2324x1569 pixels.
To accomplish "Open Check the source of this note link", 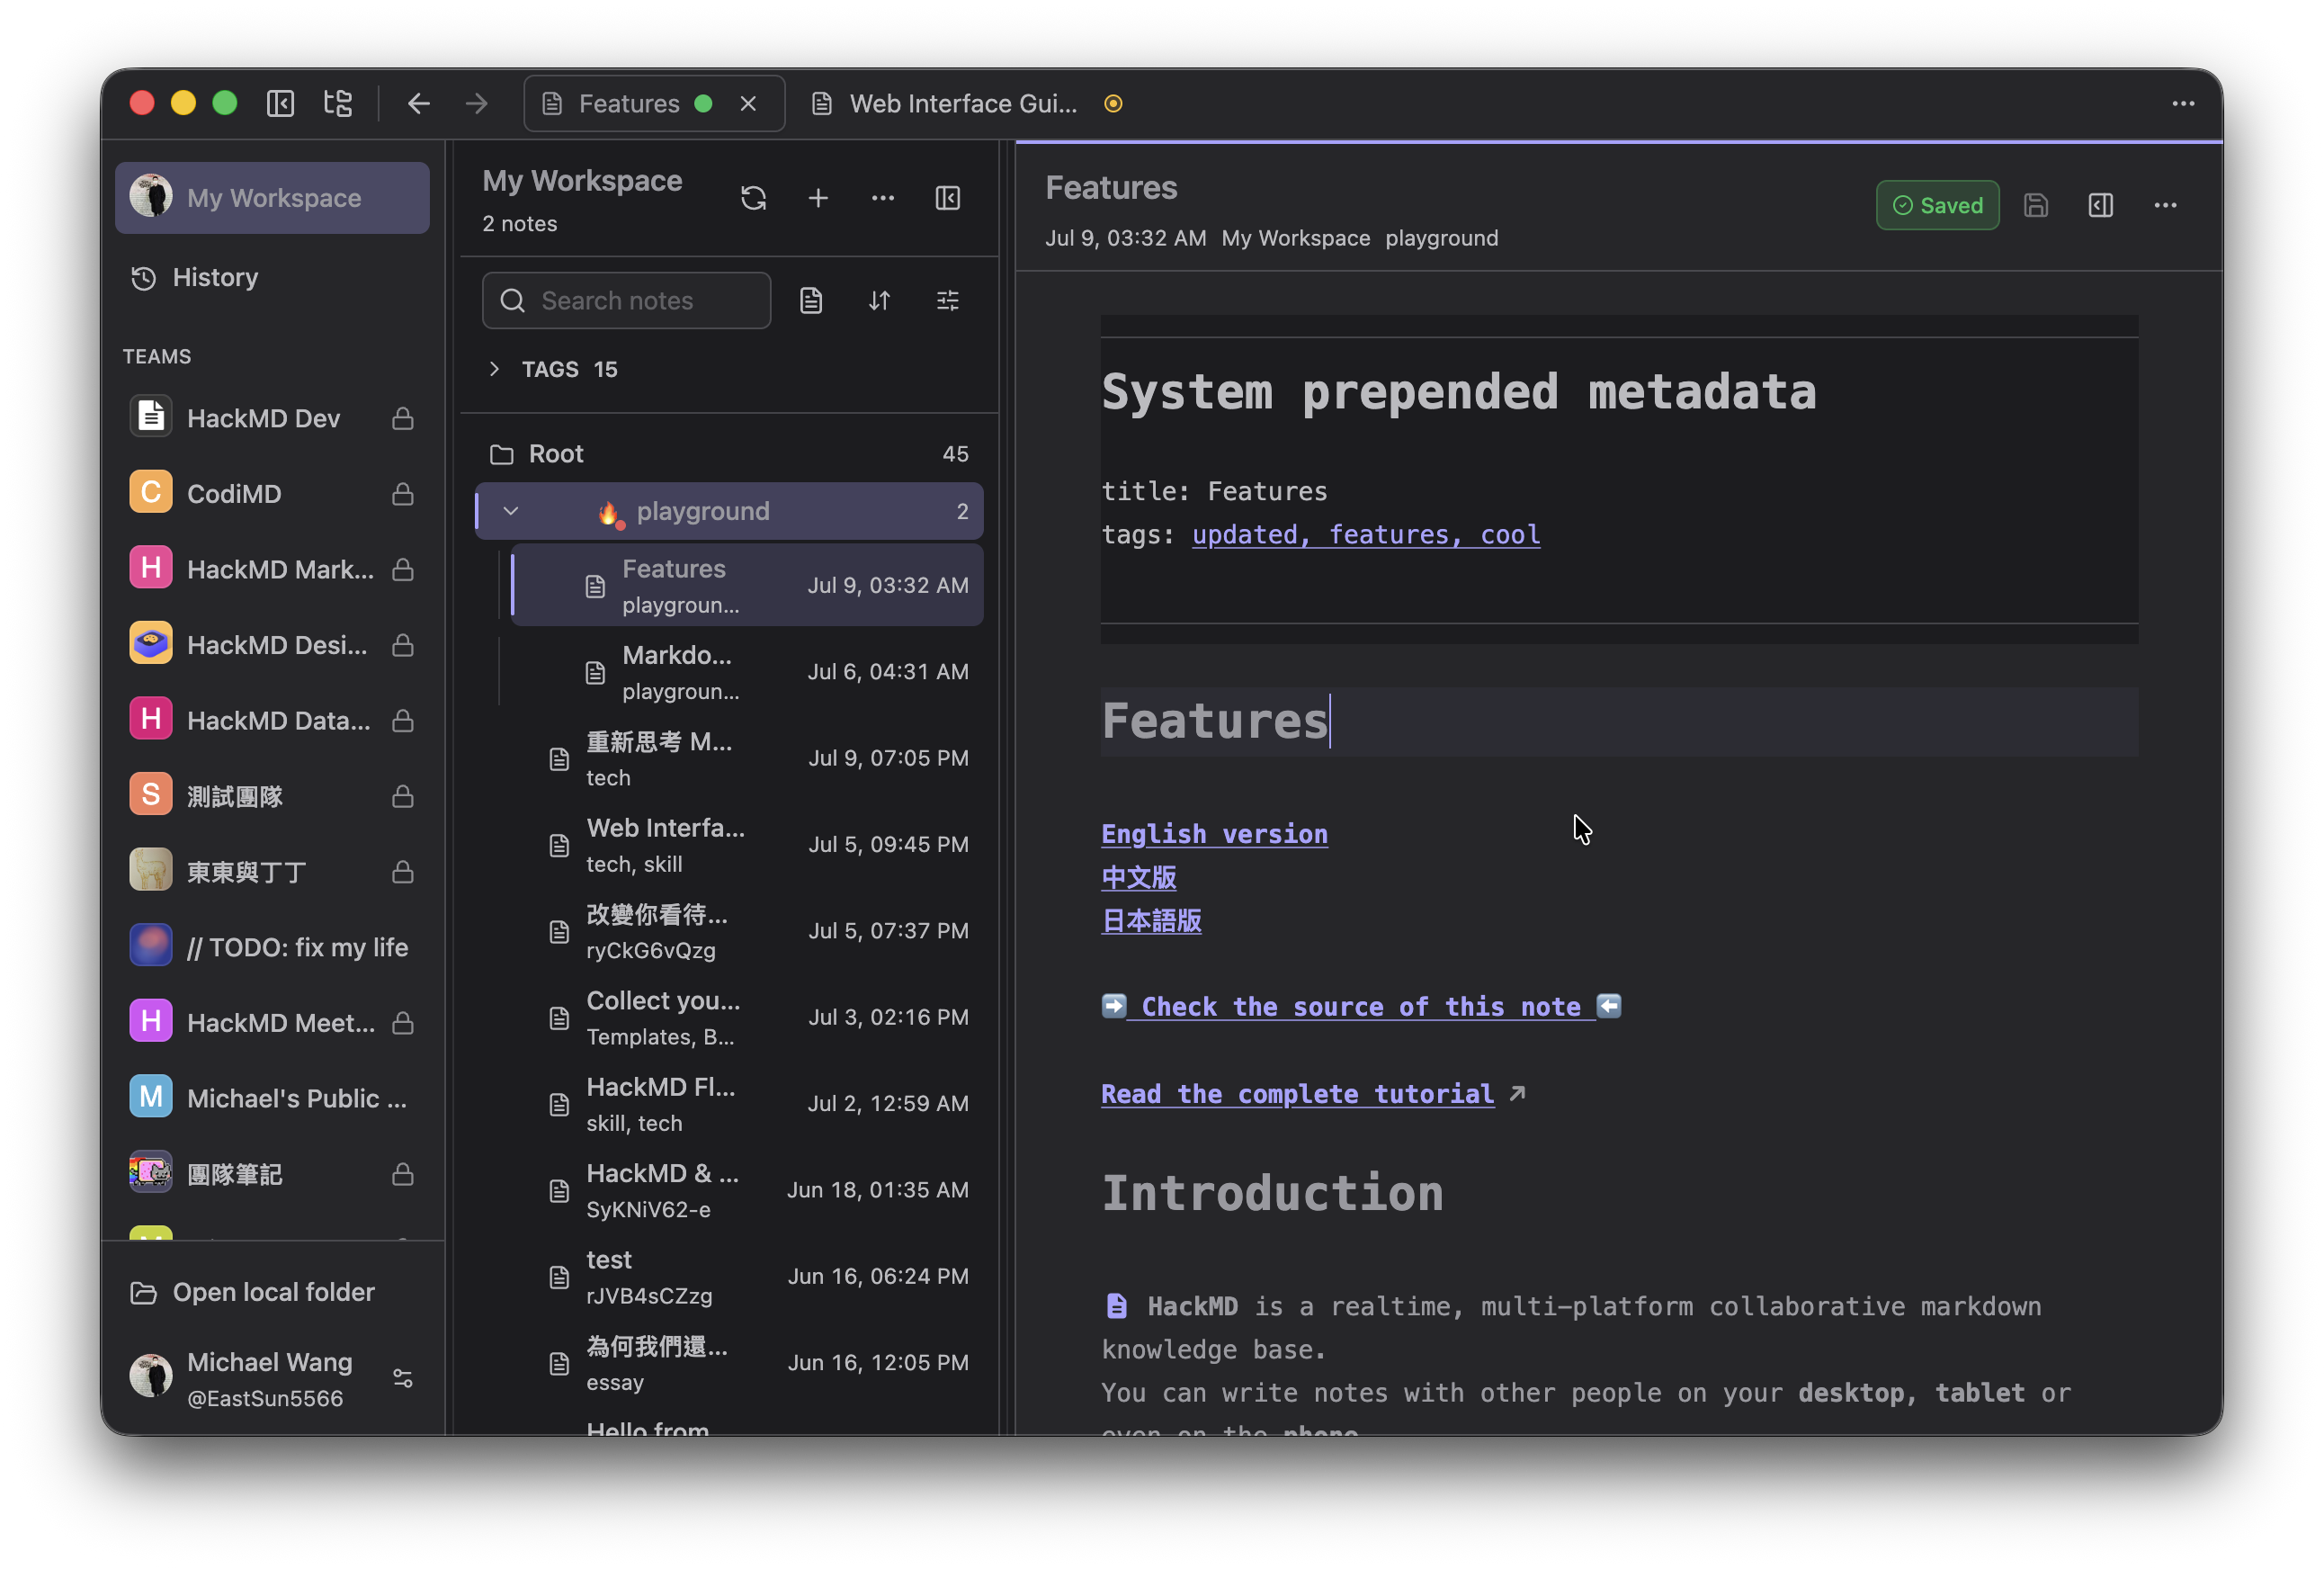I will click(x=1361, y=1006).
